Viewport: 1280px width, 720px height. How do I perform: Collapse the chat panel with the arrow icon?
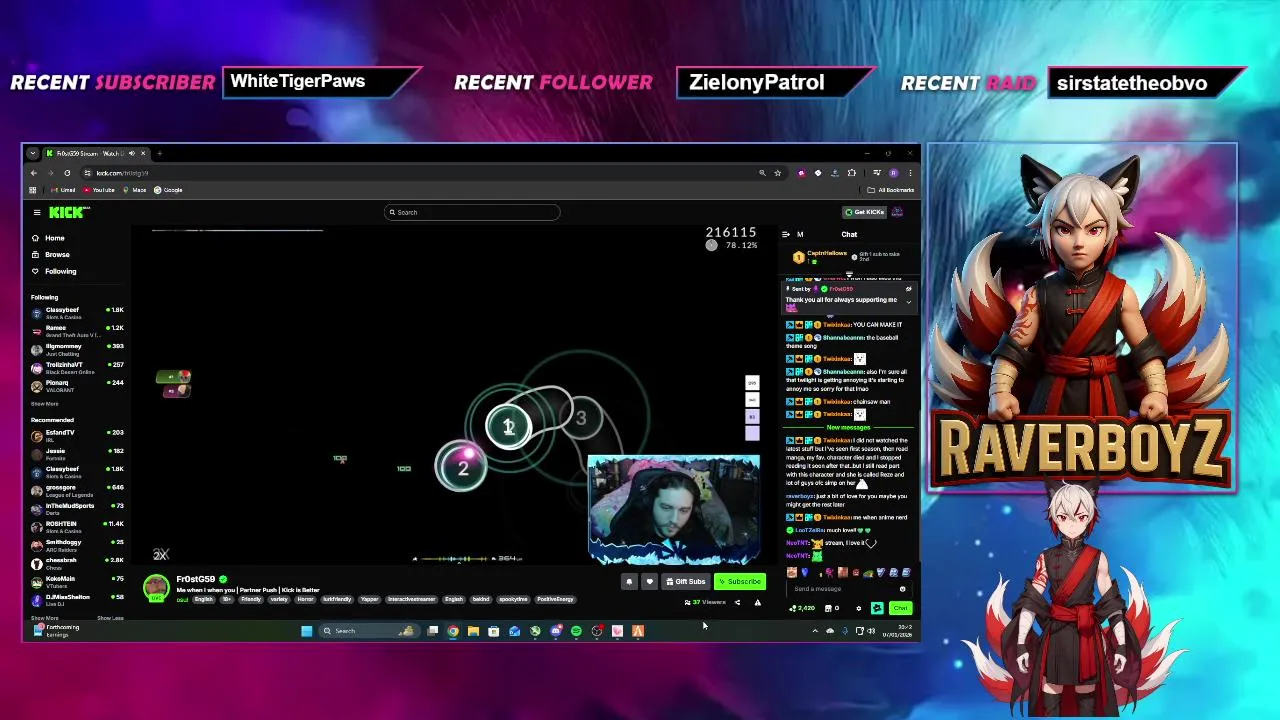point(786,234)
